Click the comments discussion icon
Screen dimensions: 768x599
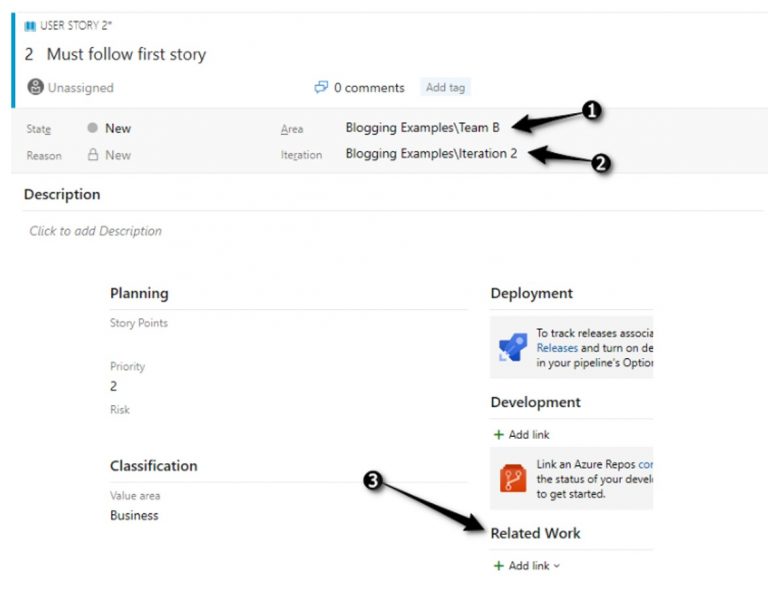[x=321, y=87]
